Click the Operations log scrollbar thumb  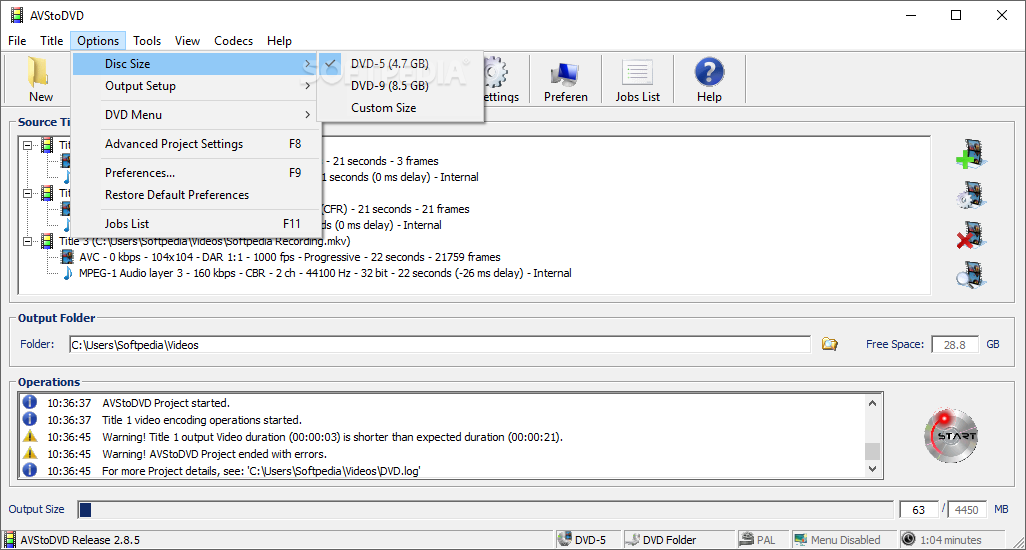872,451
